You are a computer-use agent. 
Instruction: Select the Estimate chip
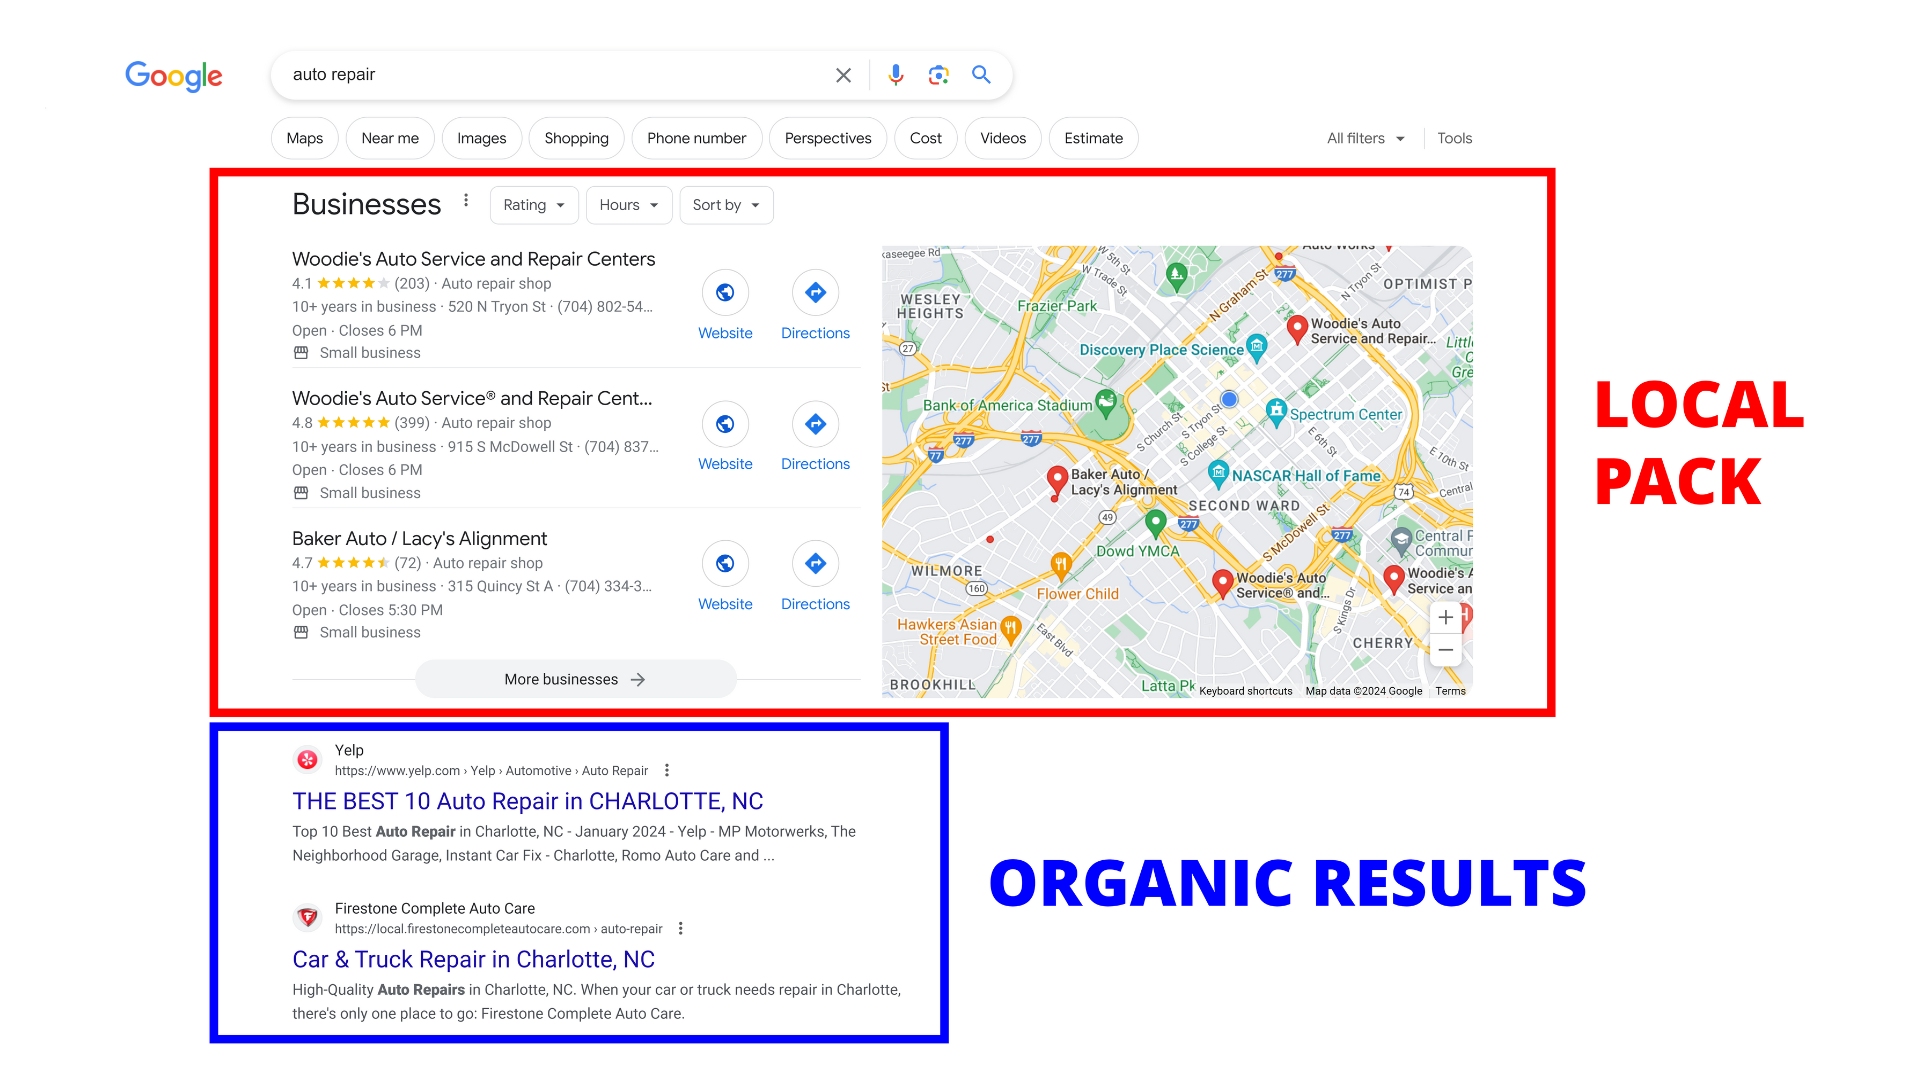coord(1094,138)
